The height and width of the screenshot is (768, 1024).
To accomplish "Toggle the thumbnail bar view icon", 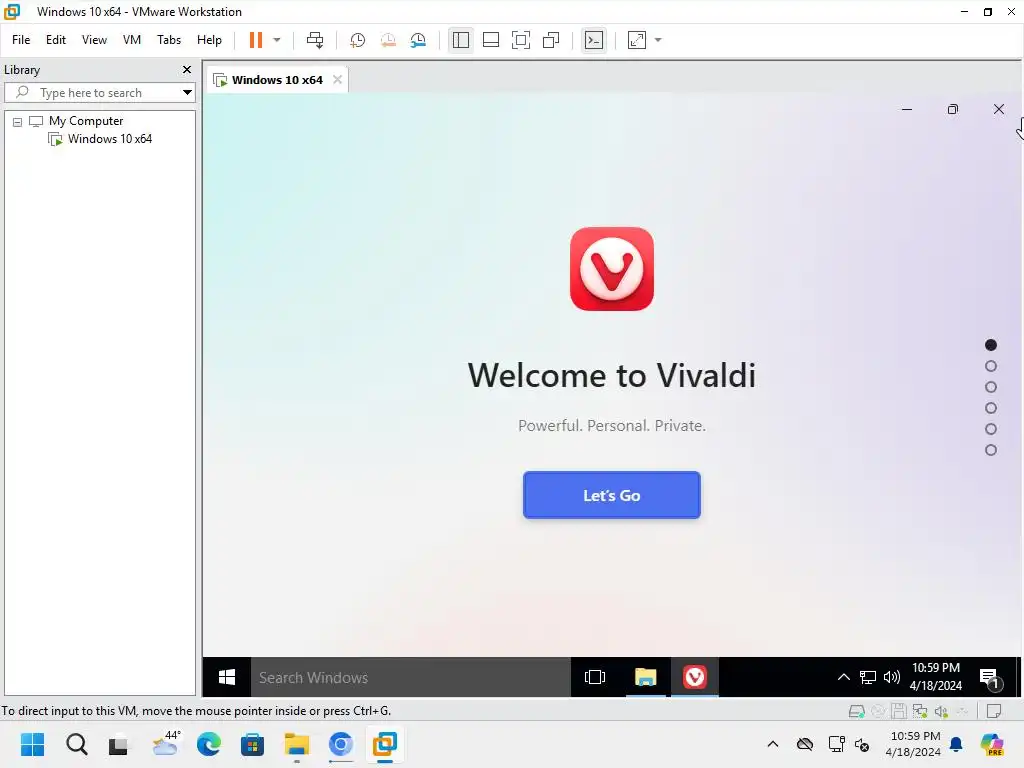I will tap(490, 40).
